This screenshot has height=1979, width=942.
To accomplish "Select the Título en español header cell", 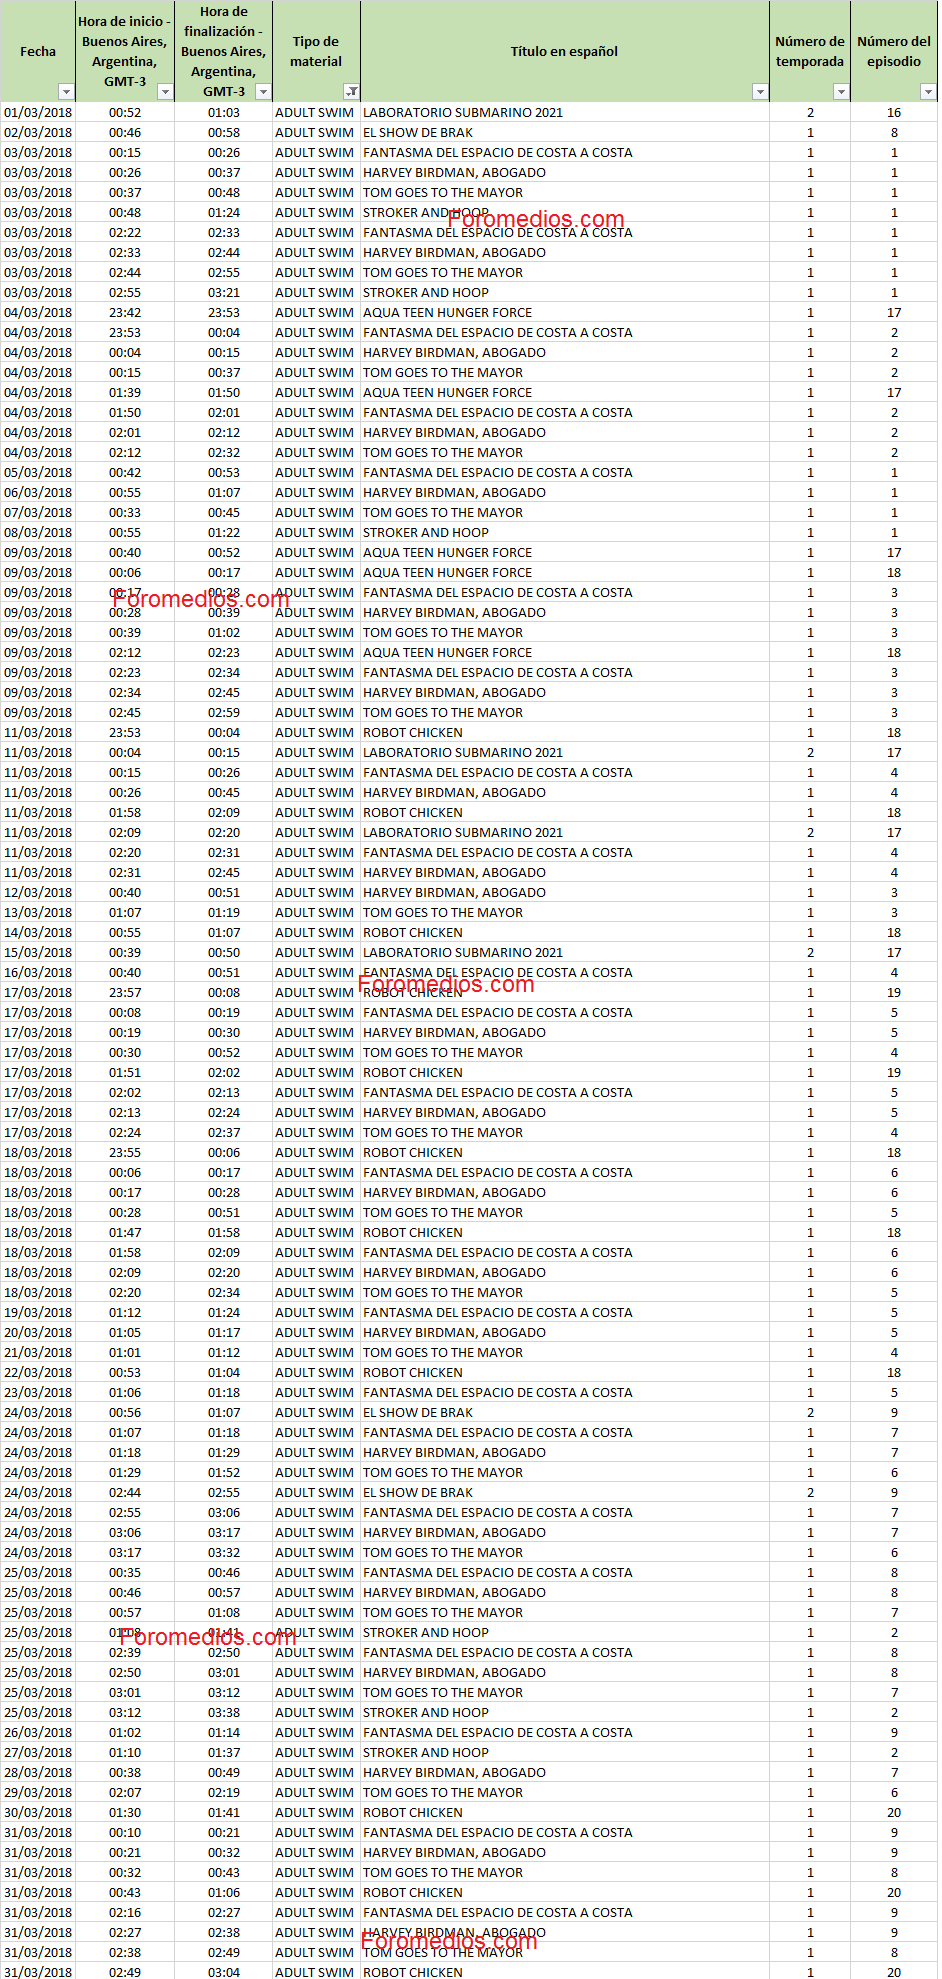I will click(x=565, y=51).
